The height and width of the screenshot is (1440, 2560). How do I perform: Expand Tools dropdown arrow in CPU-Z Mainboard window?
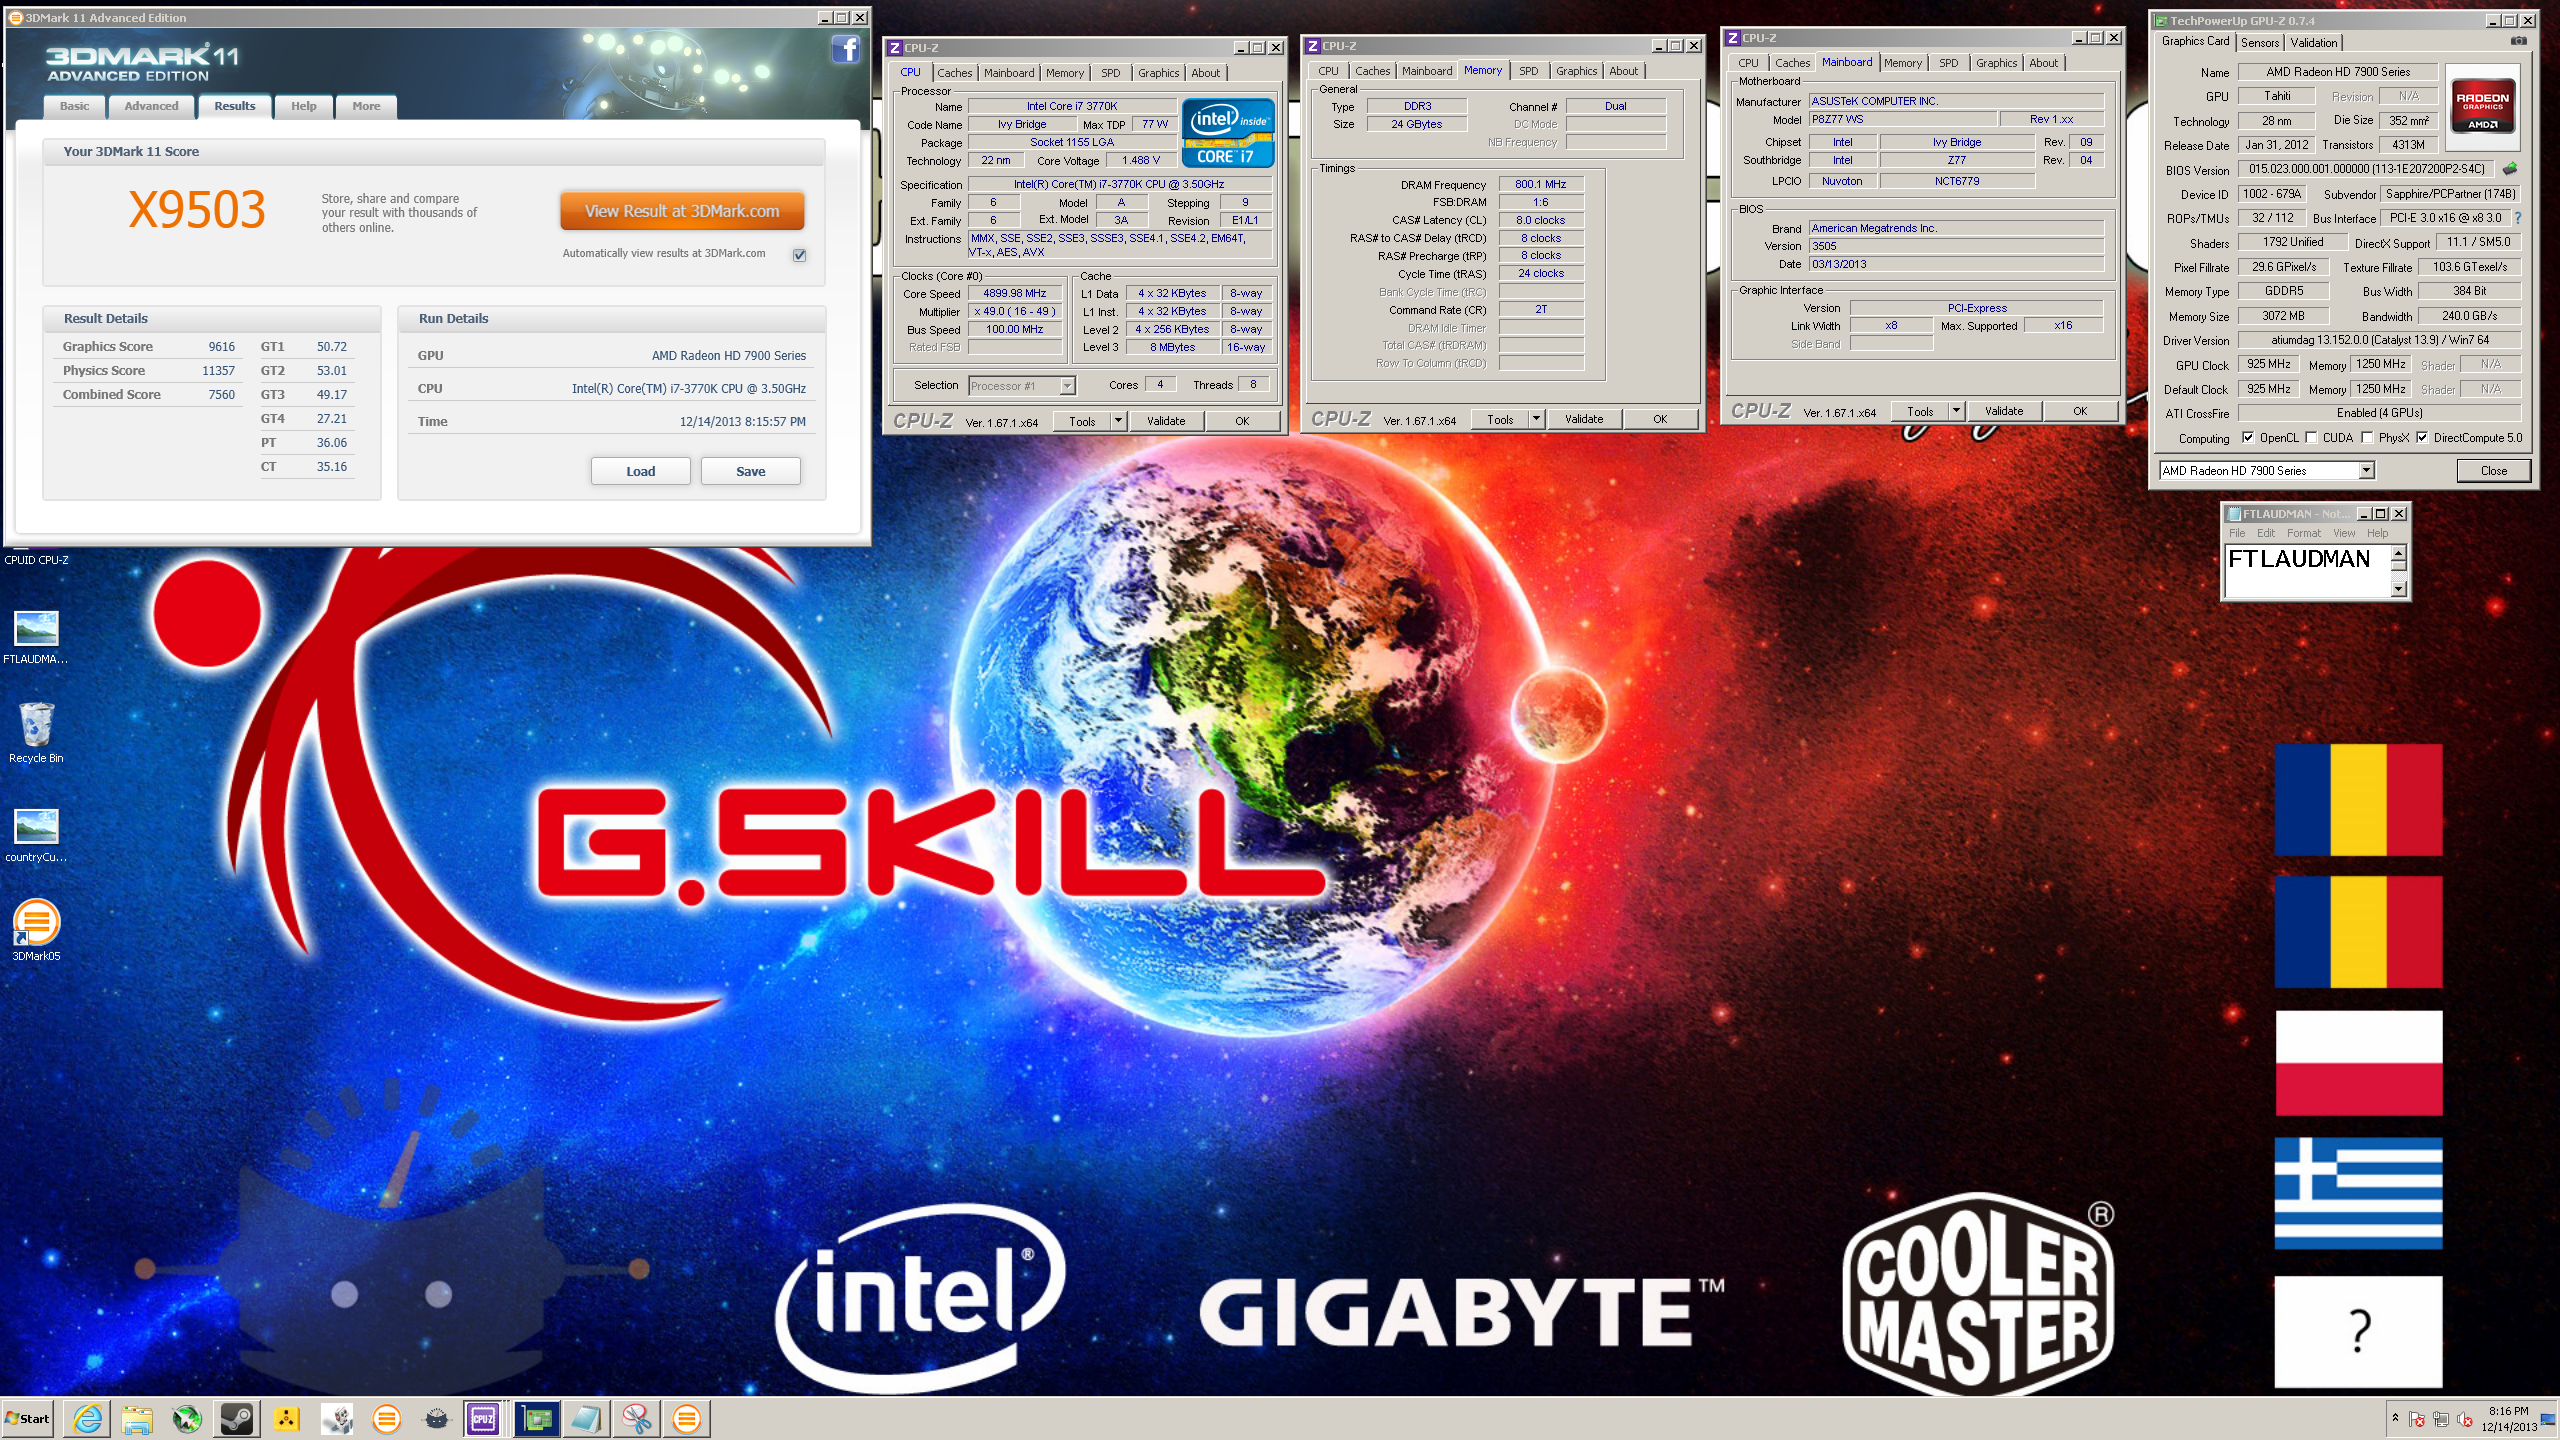1957,411
